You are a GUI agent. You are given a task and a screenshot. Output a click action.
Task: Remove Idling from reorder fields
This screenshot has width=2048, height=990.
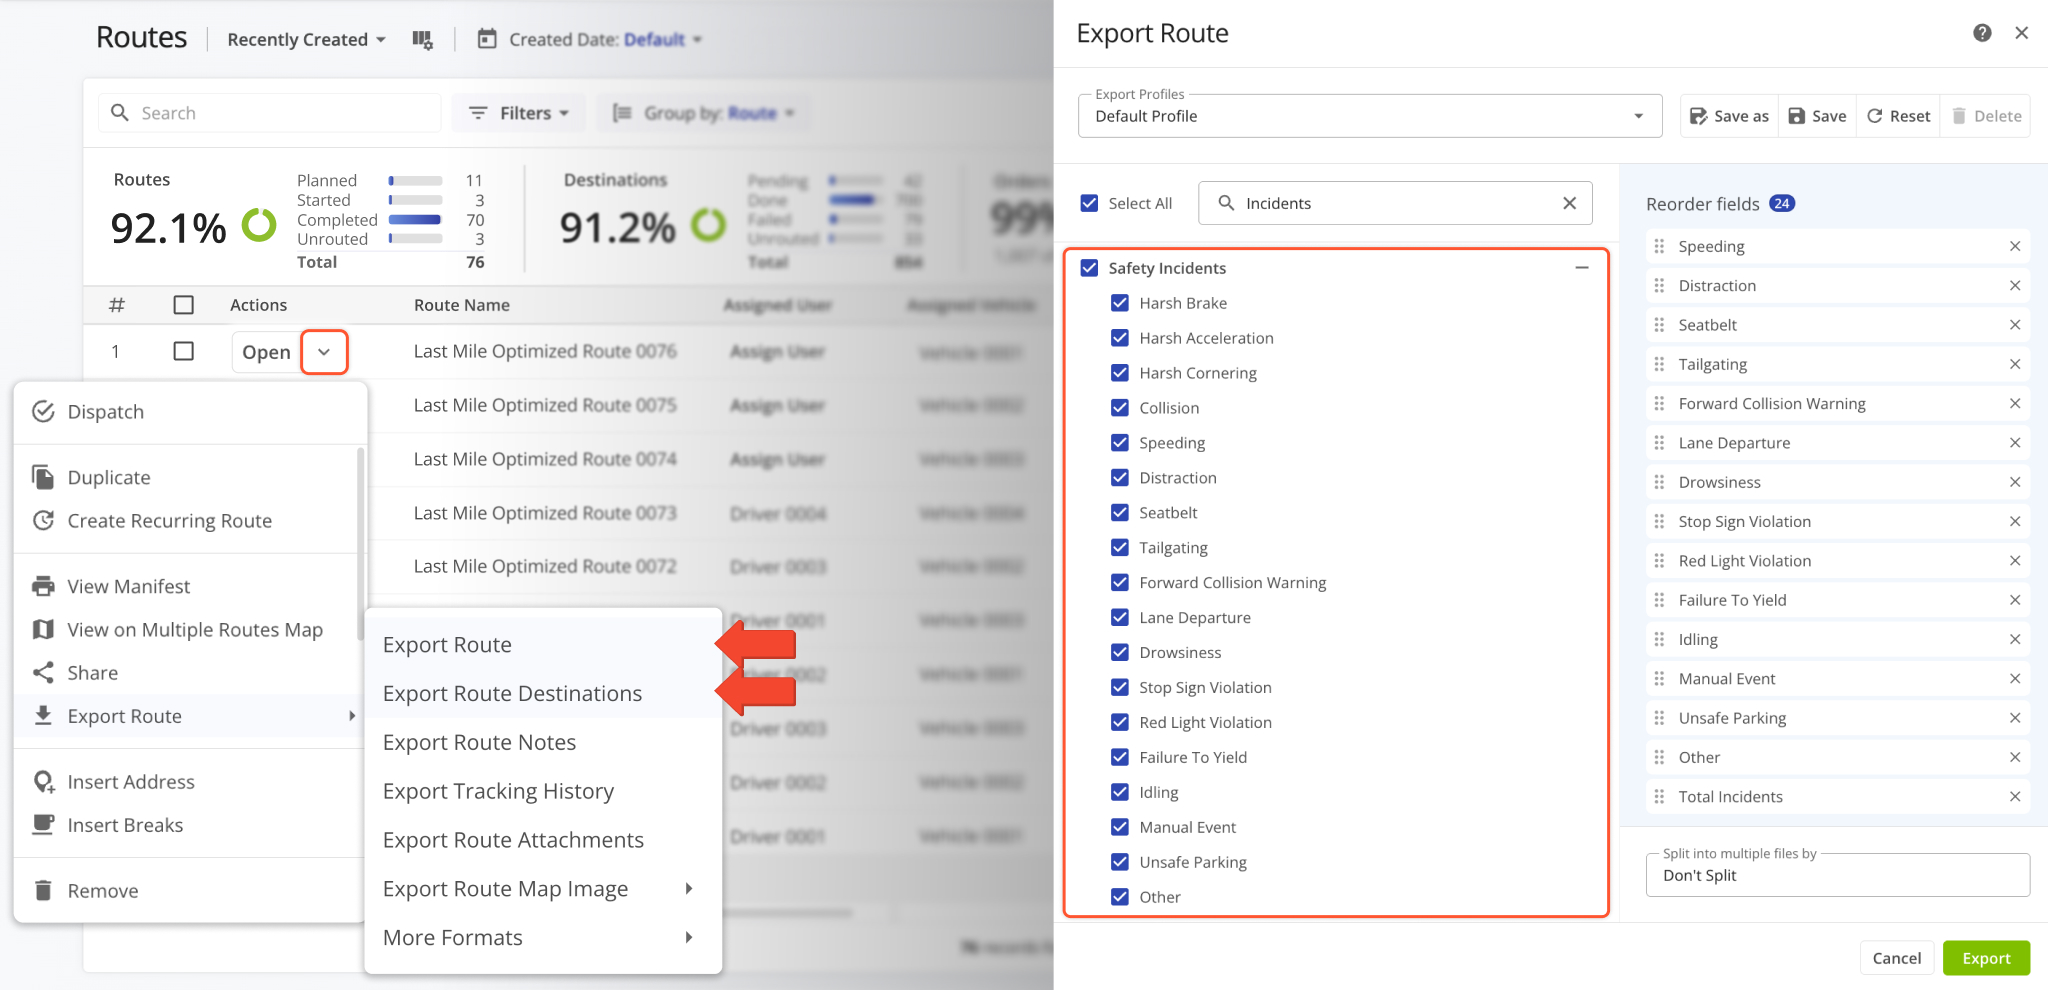2015,639
